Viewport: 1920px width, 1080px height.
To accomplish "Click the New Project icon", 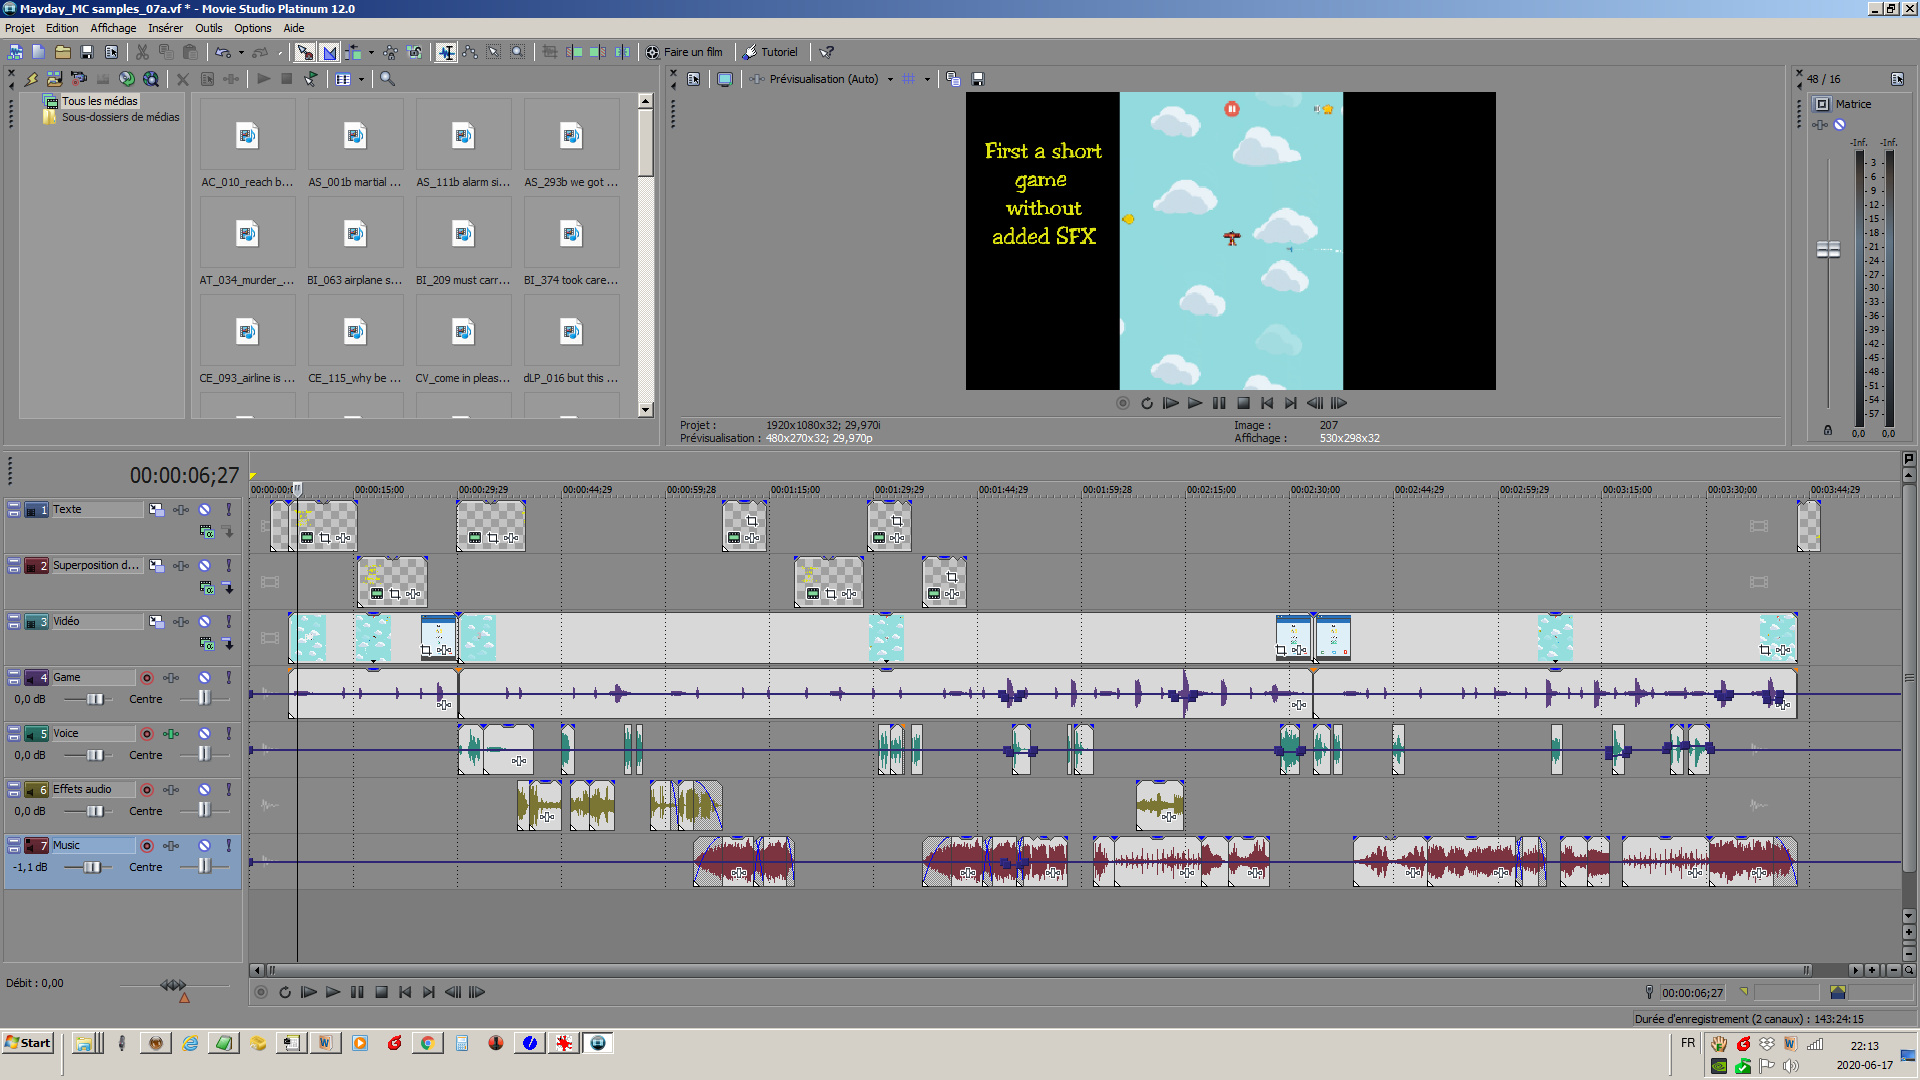I will pyautogui.click(x=38, y=52).
